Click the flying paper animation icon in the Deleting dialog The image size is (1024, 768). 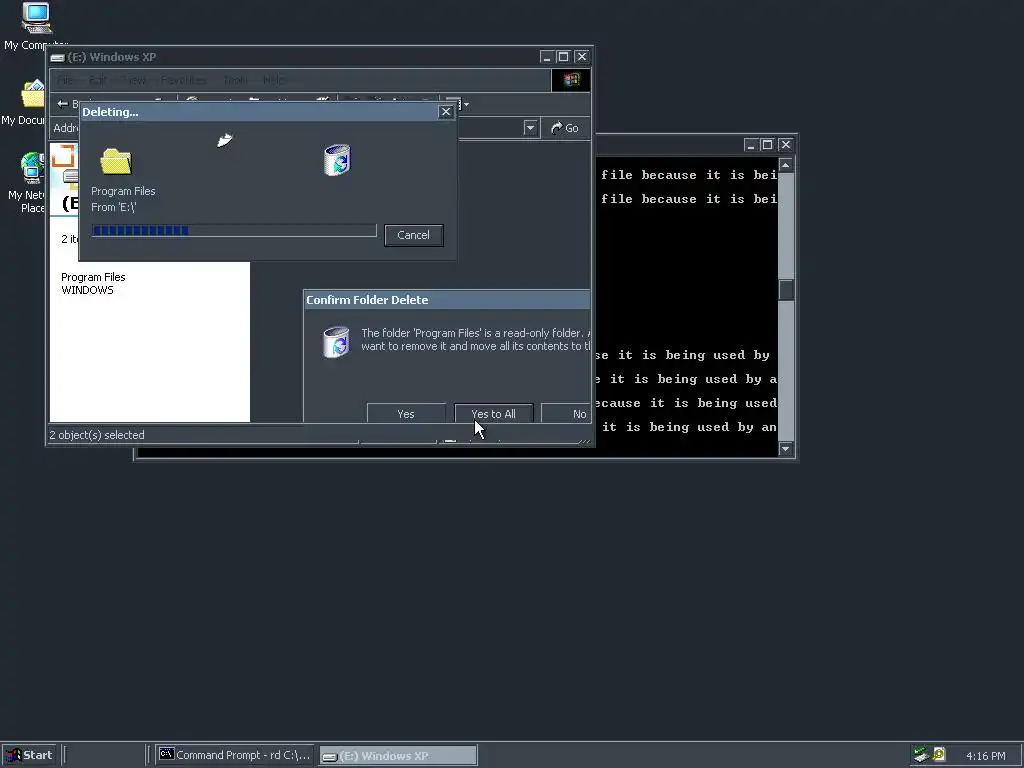225,140
